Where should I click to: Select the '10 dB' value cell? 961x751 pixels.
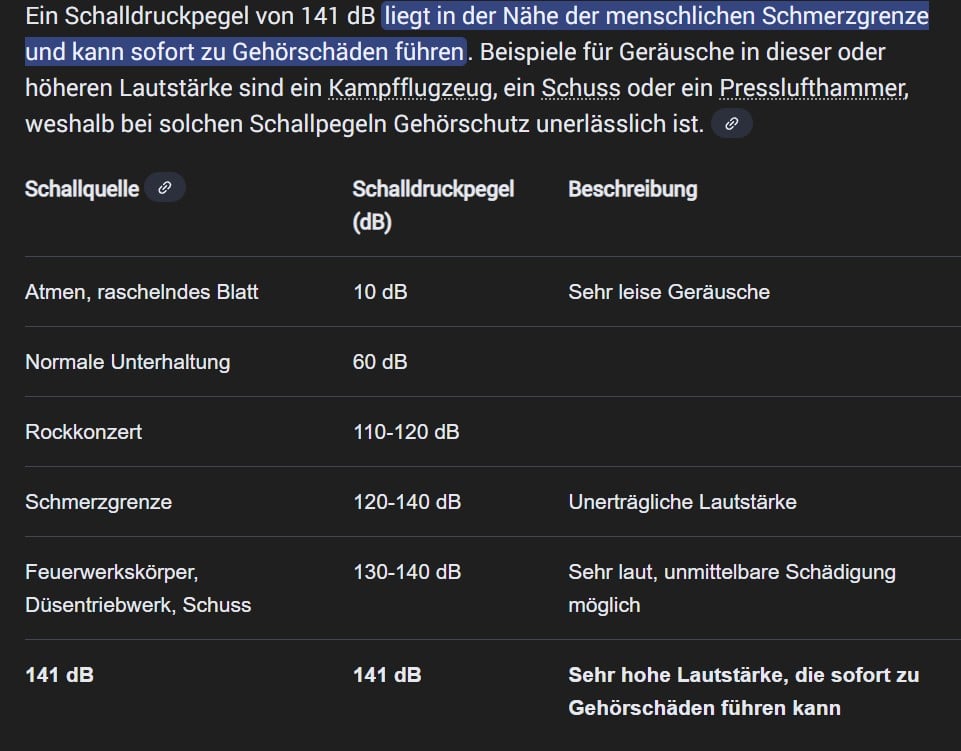(x=380, y=292)
